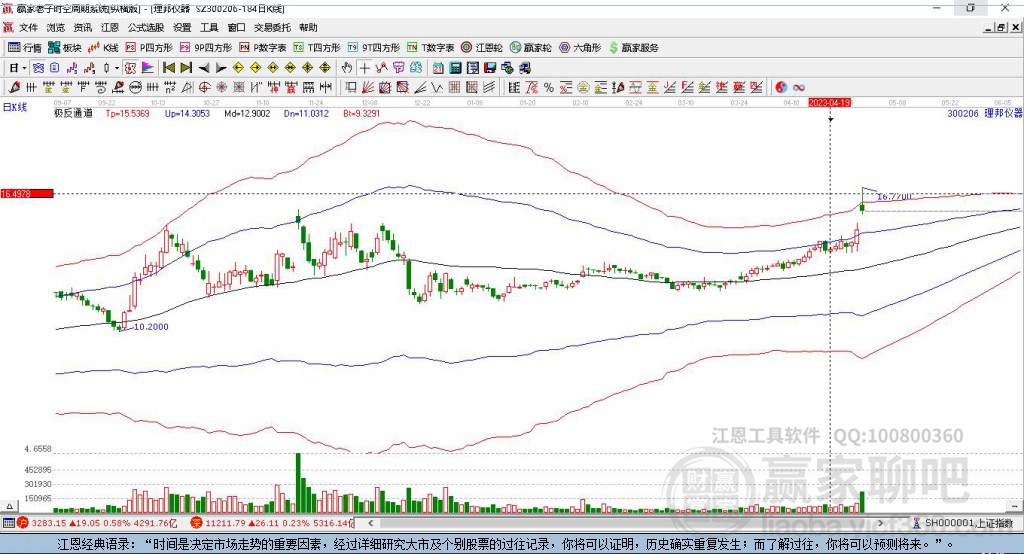Open the T数字表 tool

click(430, 48)
